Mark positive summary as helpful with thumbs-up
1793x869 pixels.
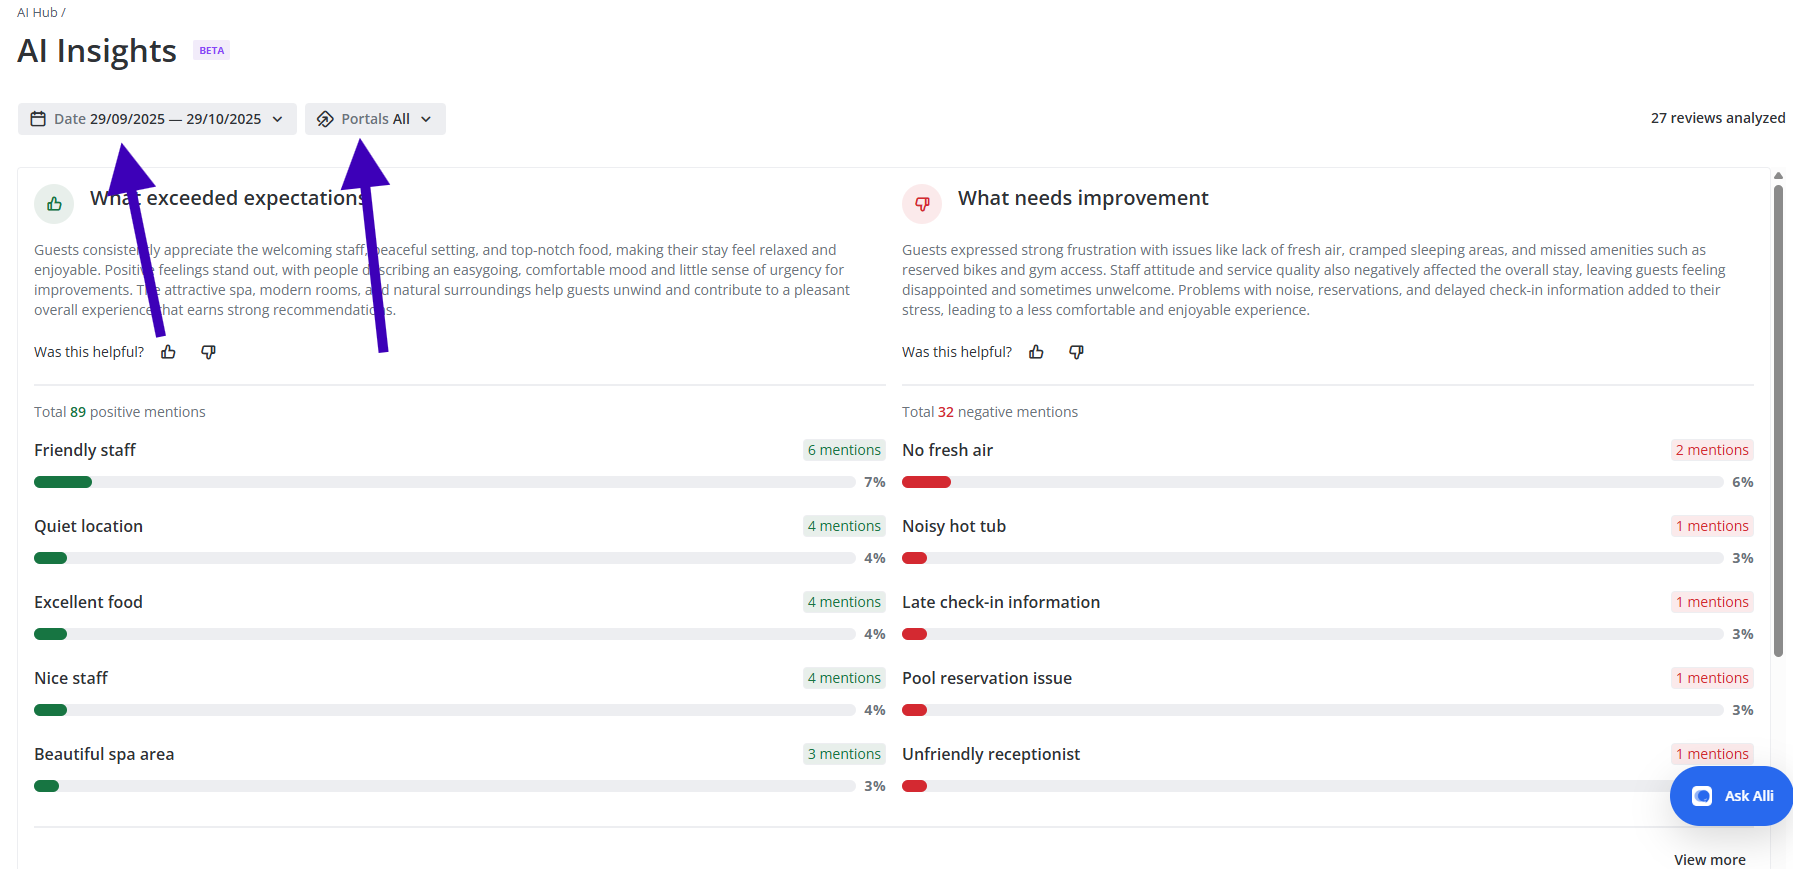click(x=168, y=352)
